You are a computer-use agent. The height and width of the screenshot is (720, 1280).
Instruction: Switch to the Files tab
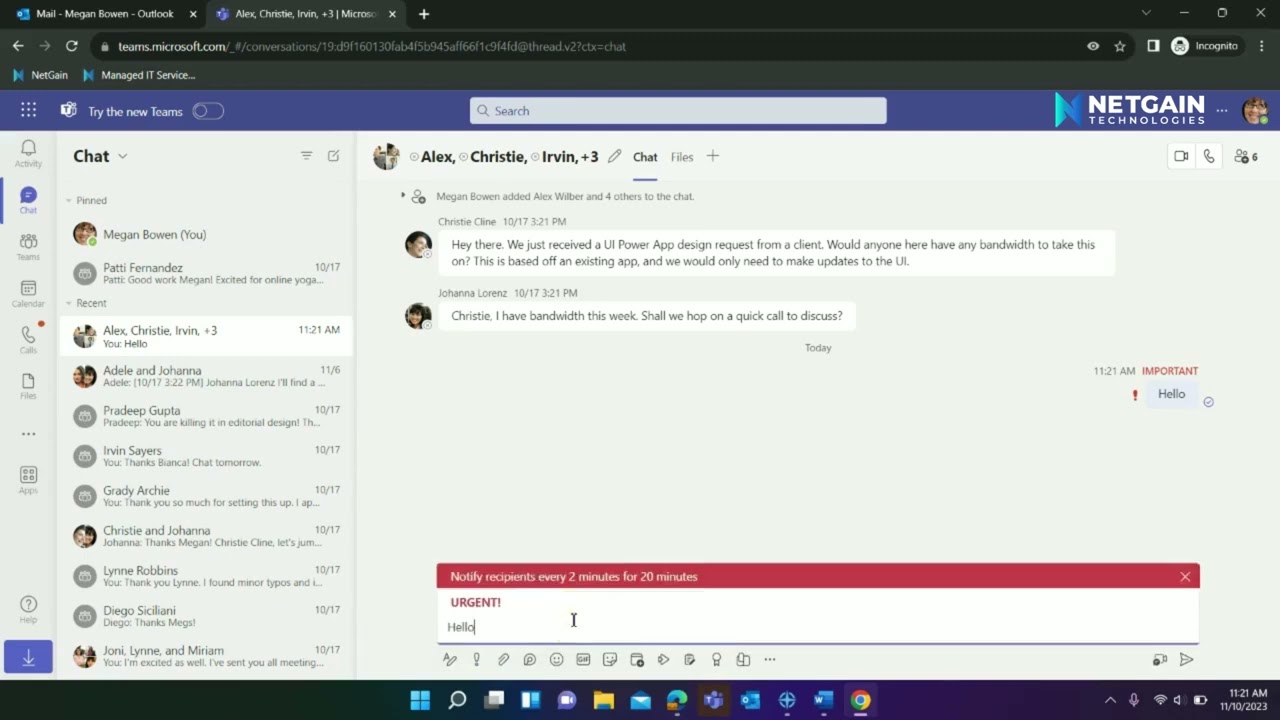682,157
